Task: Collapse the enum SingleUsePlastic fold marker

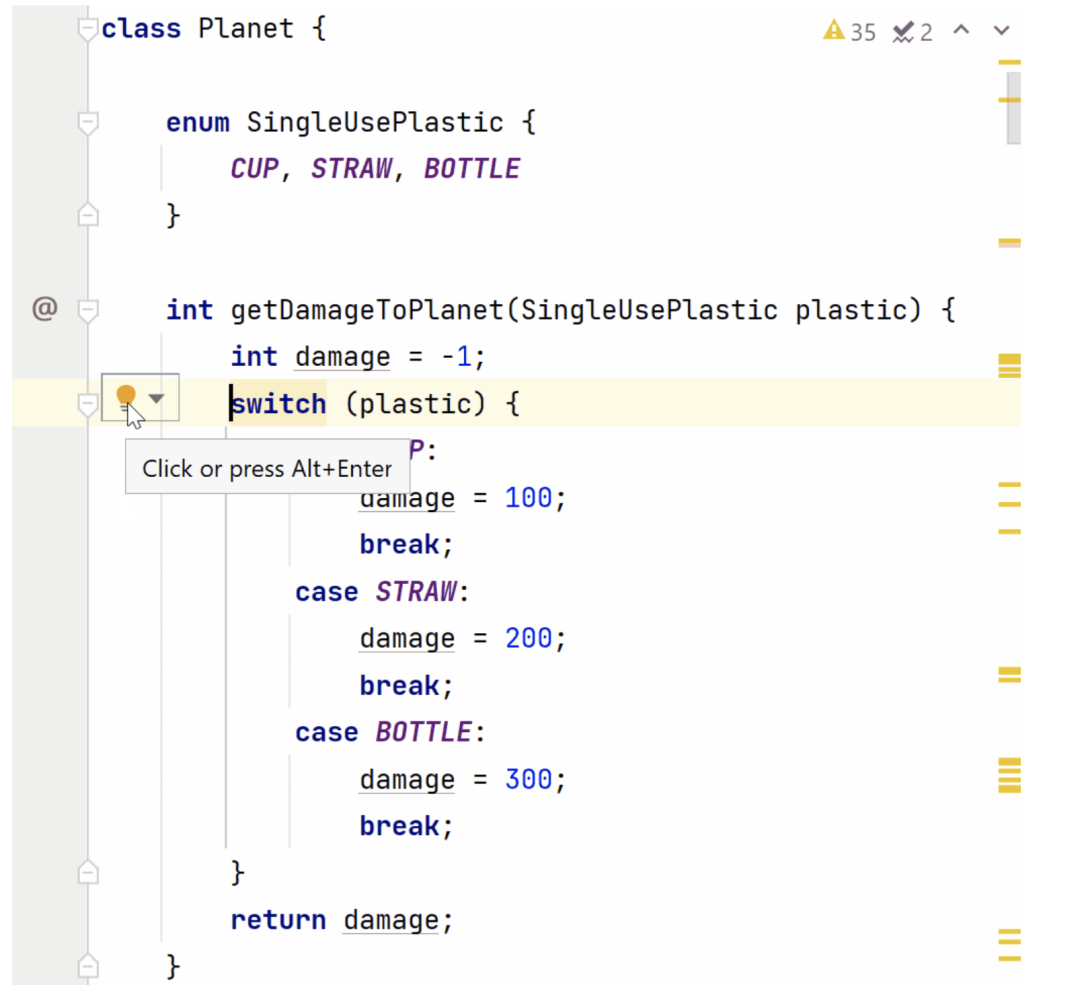Action: (x=88, y=122)
